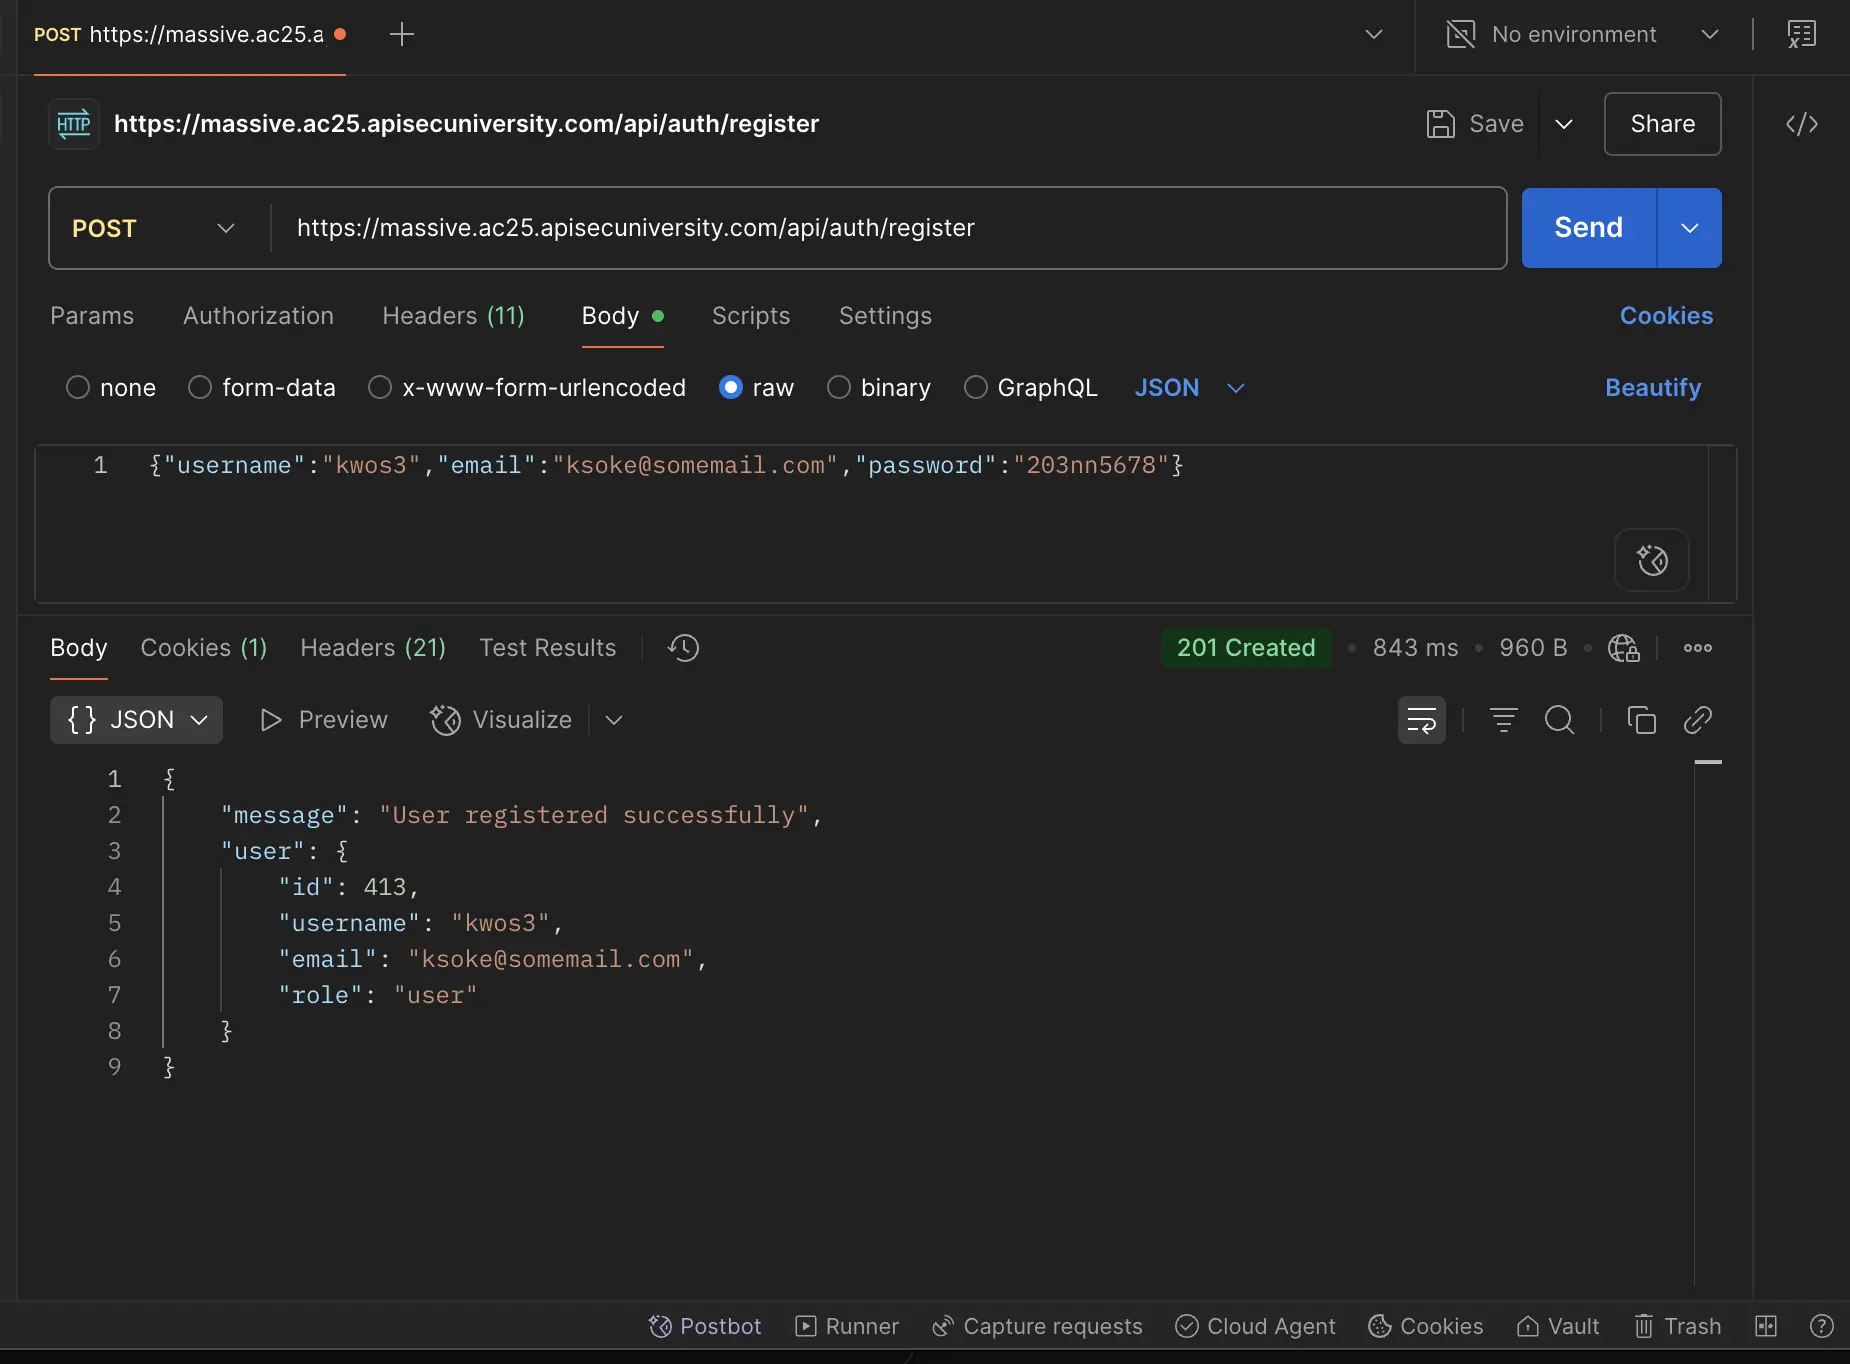Open the Vault in the status bar

tap(1558, 1326)
